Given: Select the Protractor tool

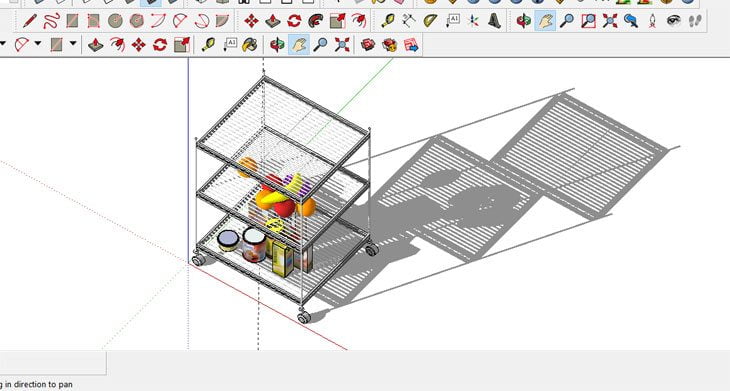Looking at the screenshot, I should 431,21.
